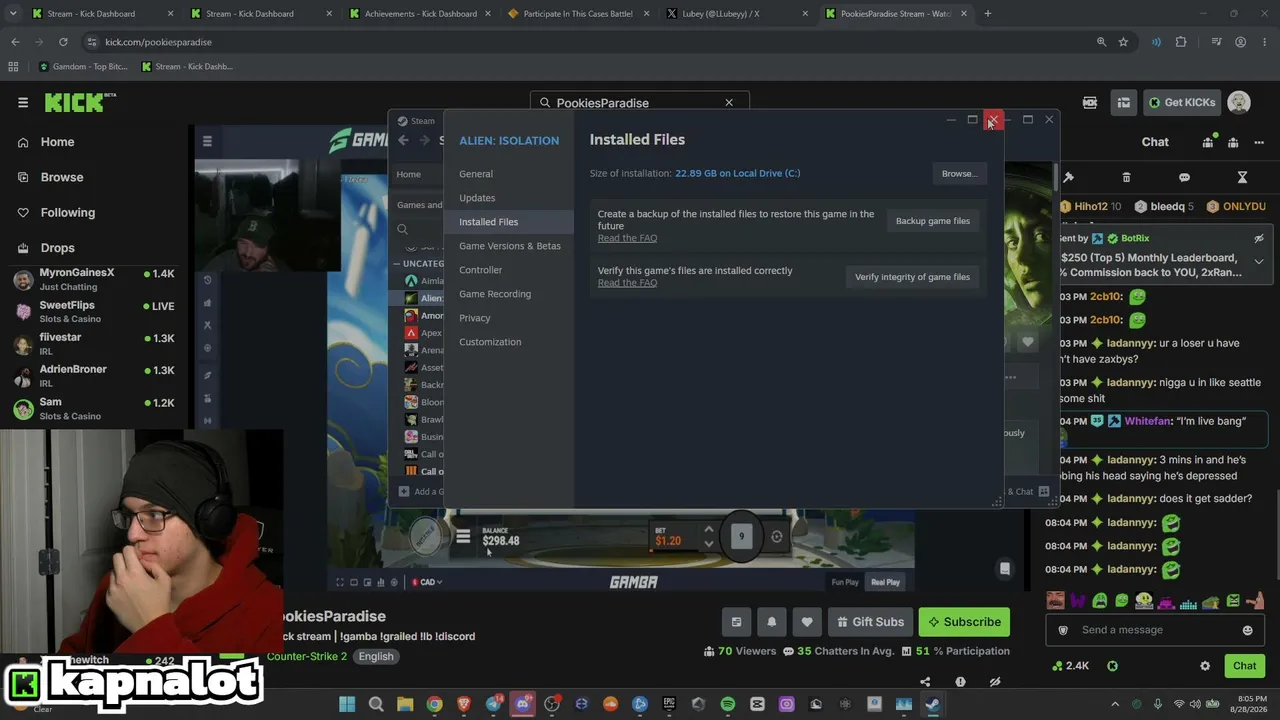The image size is (1280, 720).
Task: Click the Gift Subs button
Action: click(x=868, y=622)
